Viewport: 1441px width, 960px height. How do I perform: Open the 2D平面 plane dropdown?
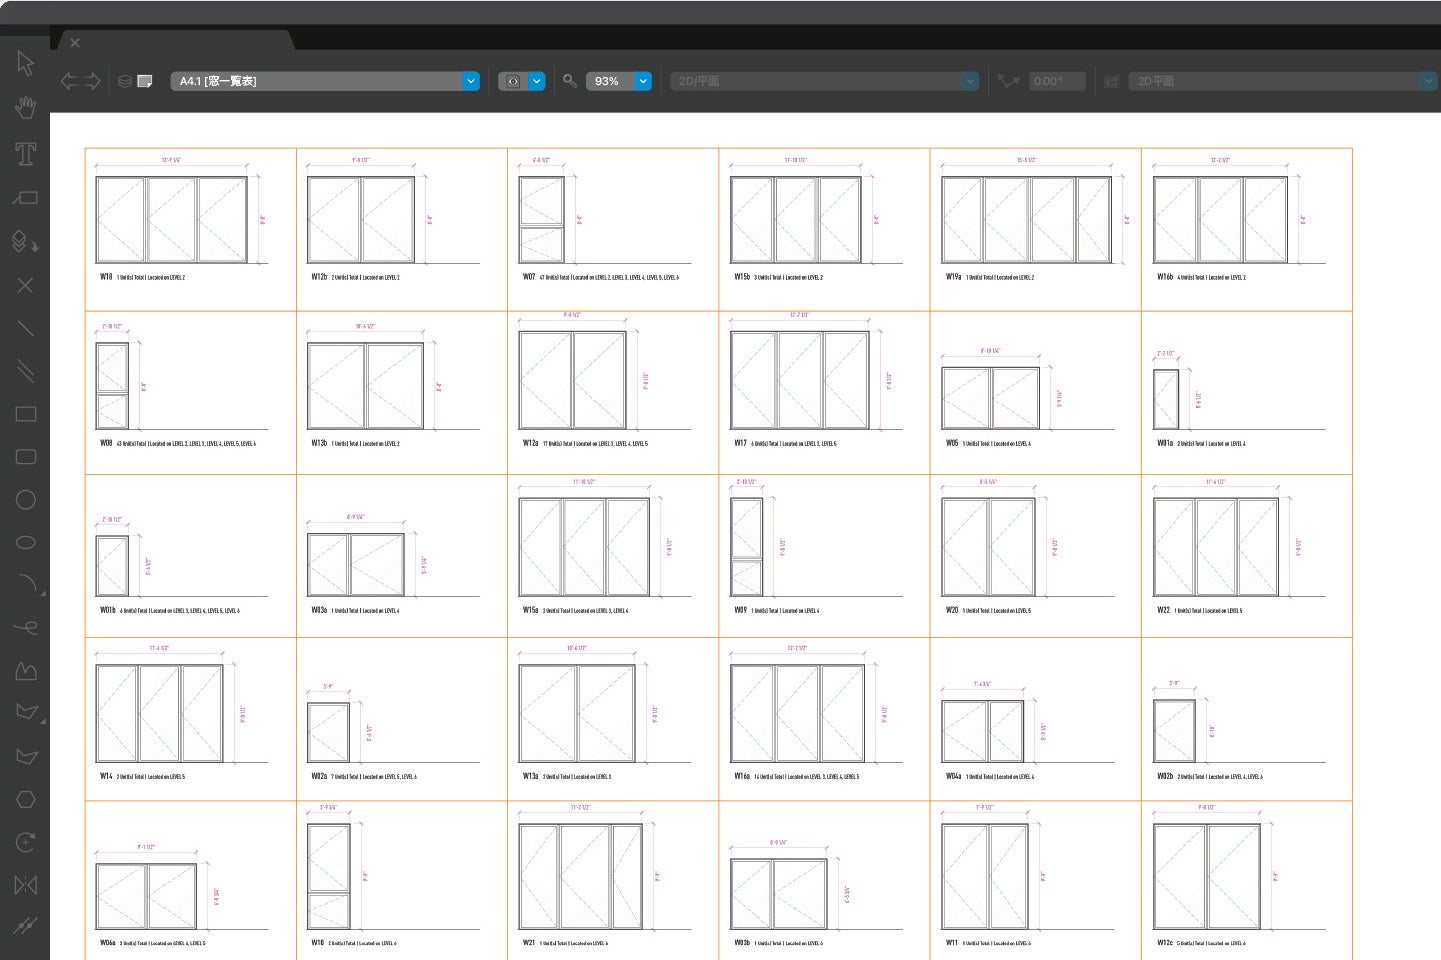click(1284, 81)
